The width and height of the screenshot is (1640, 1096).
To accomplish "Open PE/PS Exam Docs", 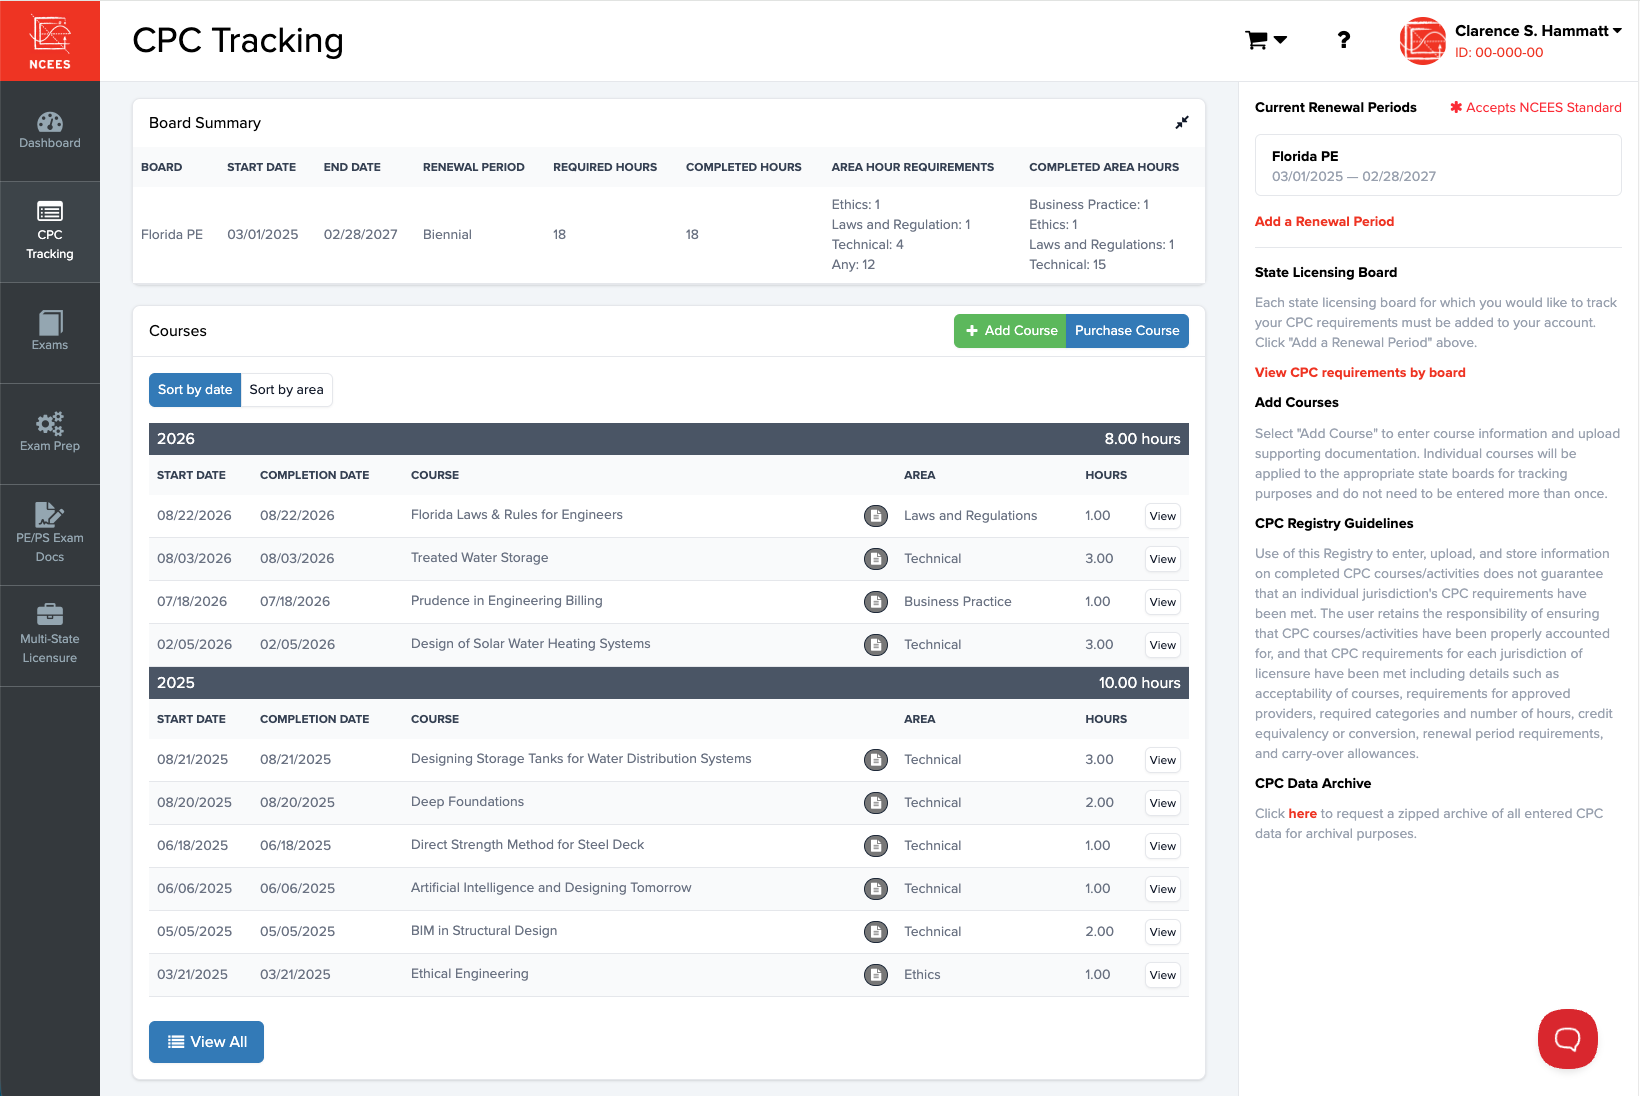I will [50, 534].
